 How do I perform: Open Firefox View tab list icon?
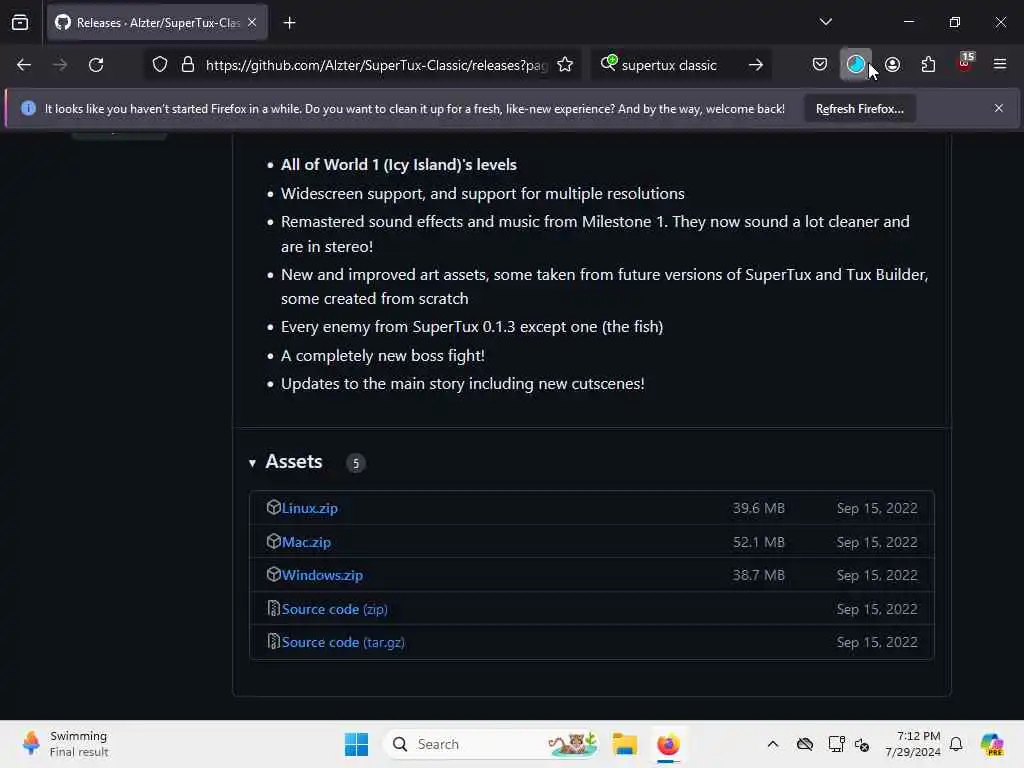(x=20, y=23)
